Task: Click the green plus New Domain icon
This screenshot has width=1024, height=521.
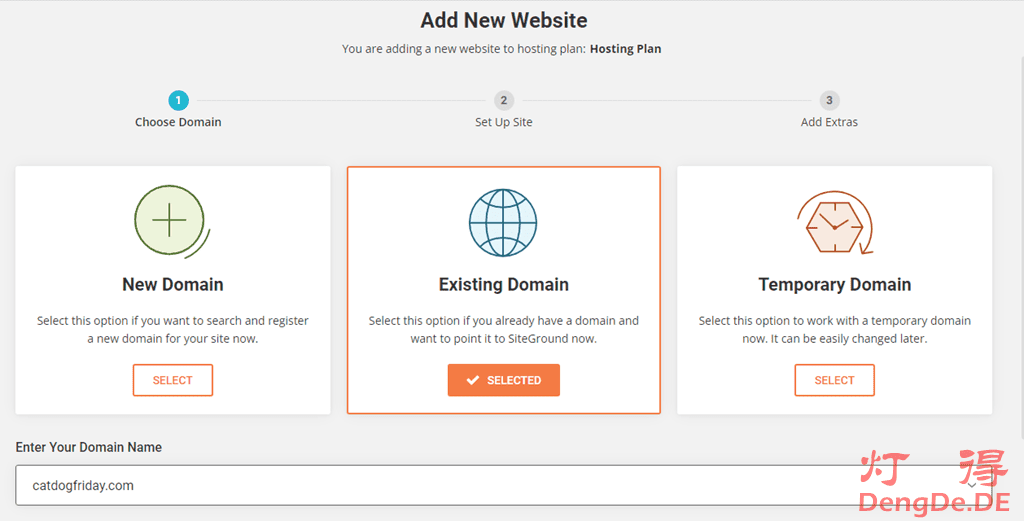Action: (x=169, y=220)
